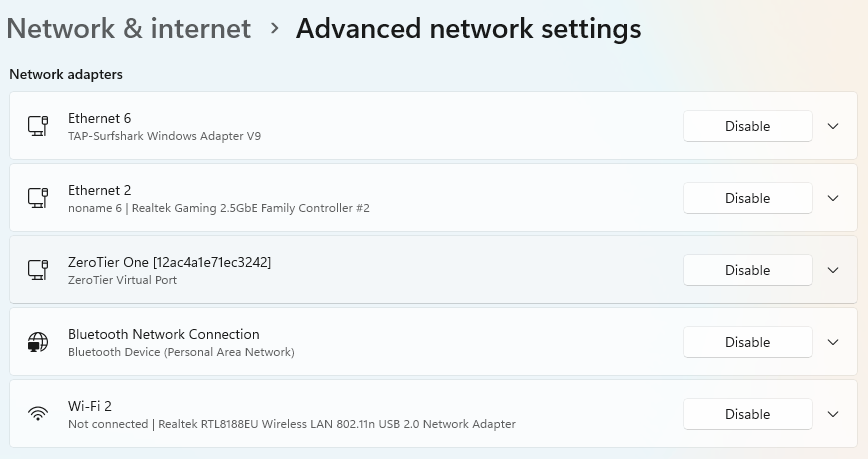
Task: Click the Ethernet 6 adapter icon
Action: coord(38,126)
